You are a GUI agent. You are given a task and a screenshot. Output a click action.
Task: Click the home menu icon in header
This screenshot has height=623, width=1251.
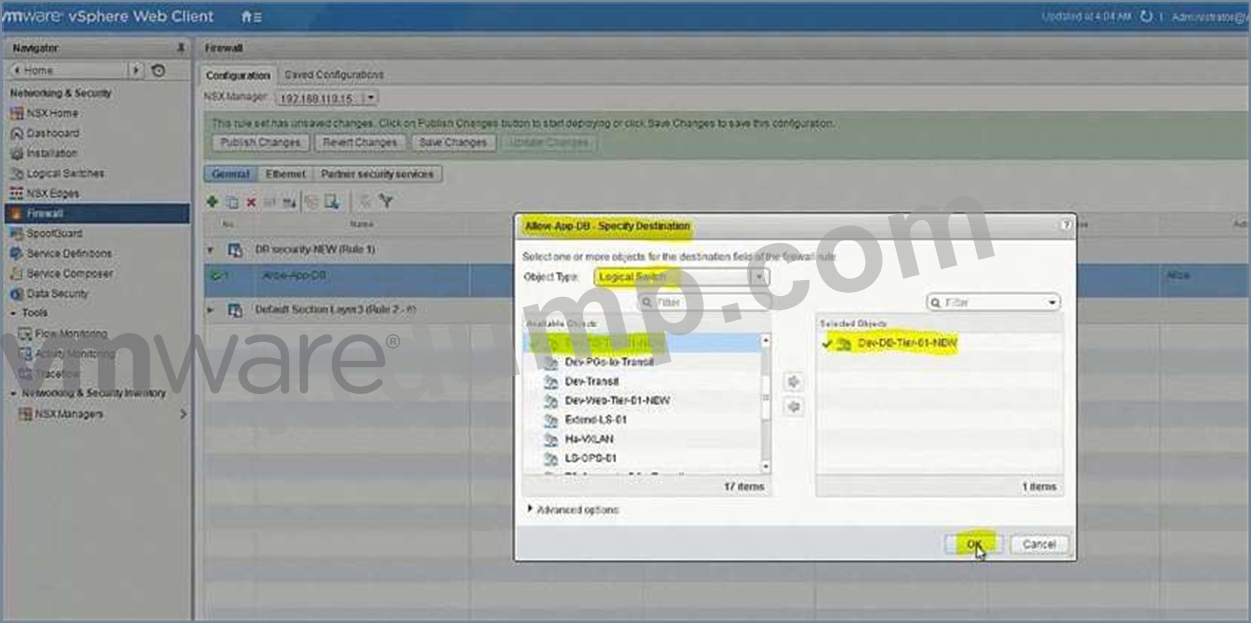[x=252, y=17]
